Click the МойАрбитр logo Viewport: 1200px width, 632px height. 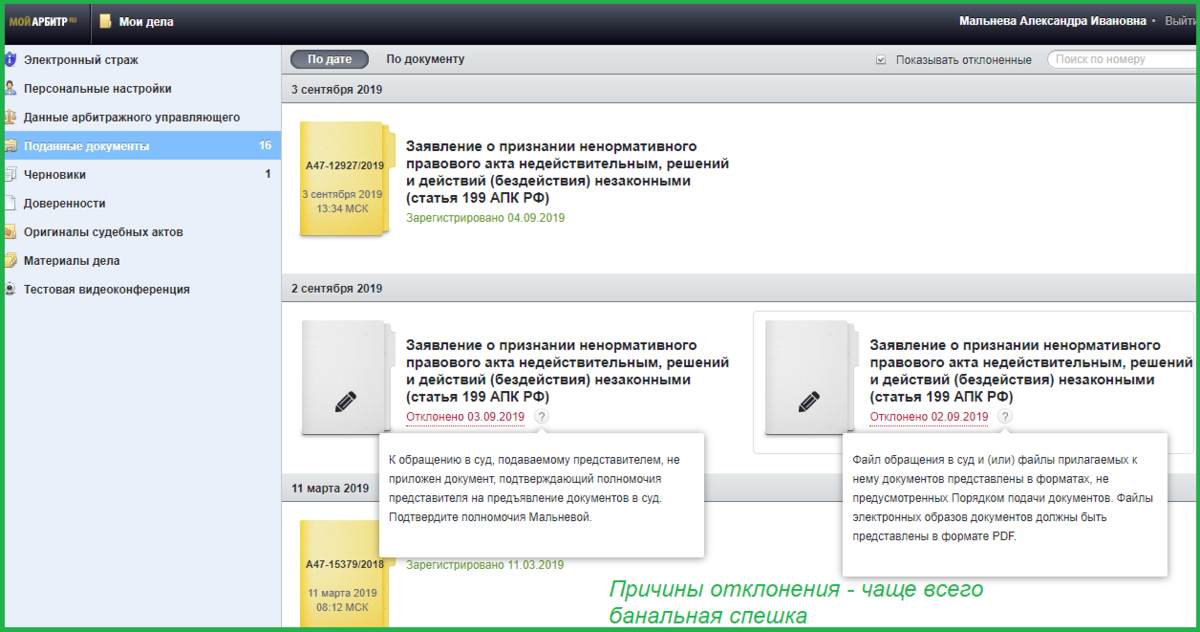point(43,21)
